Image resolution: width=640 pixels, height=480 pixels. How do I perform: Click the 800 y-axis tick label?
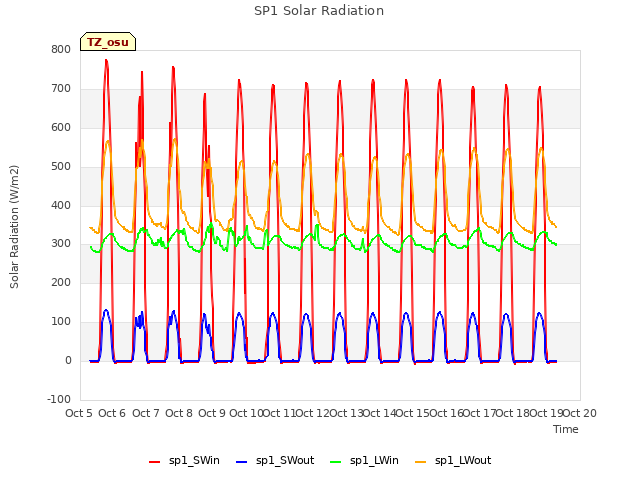tap(61, 49)
